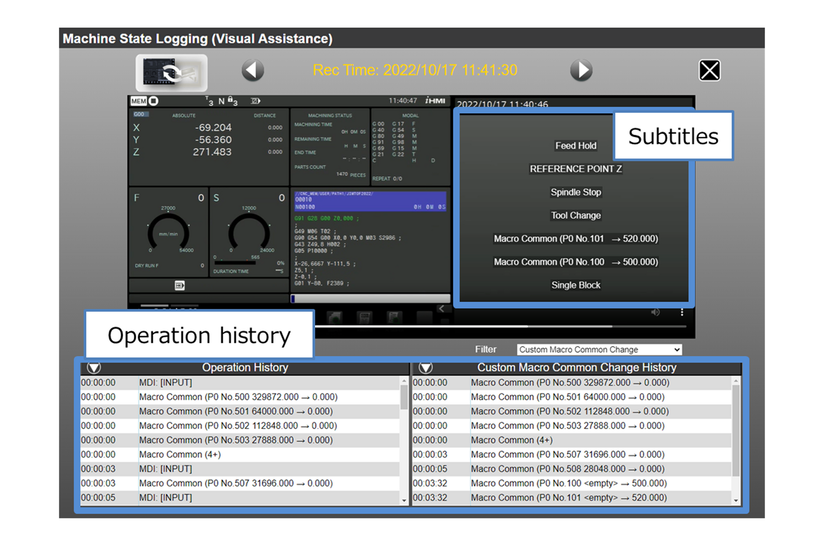Select the No.508 28048.000 macro history row
The width and height of the screenshot is (822, 540).
pos(570,468)
